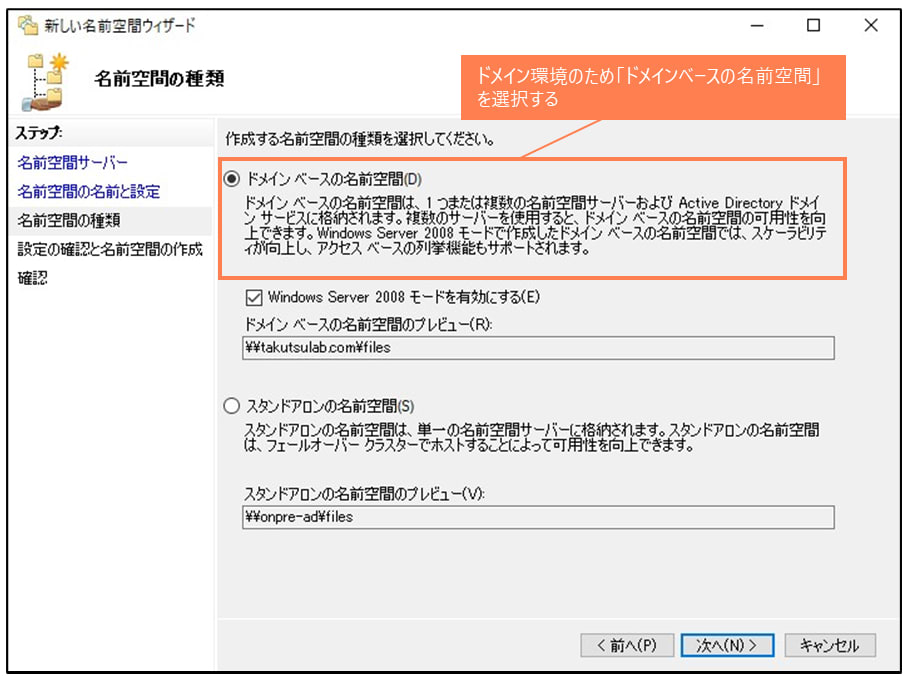912x680 pixels.
Task: Go back with the 前へ(P) button
Action: point(627,645)
